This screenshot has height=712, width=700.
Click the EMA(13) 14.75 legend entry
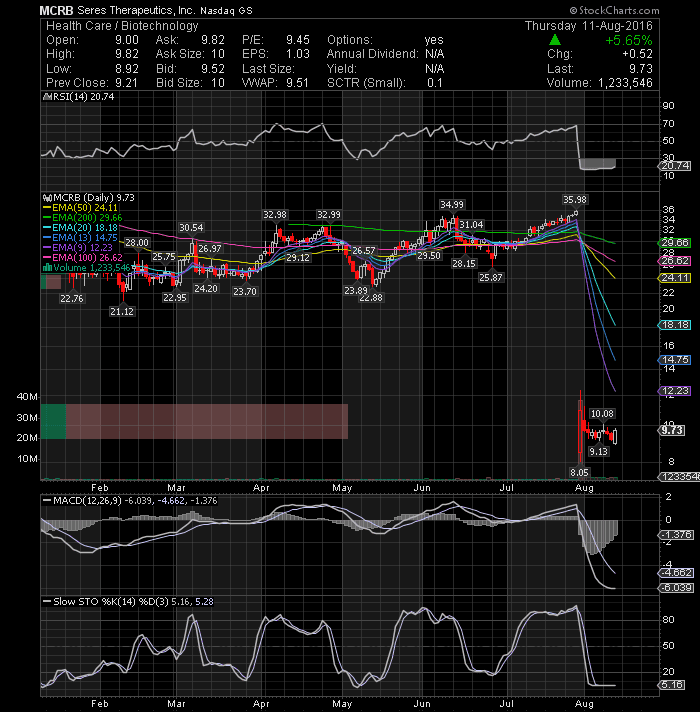click(80, 237)
